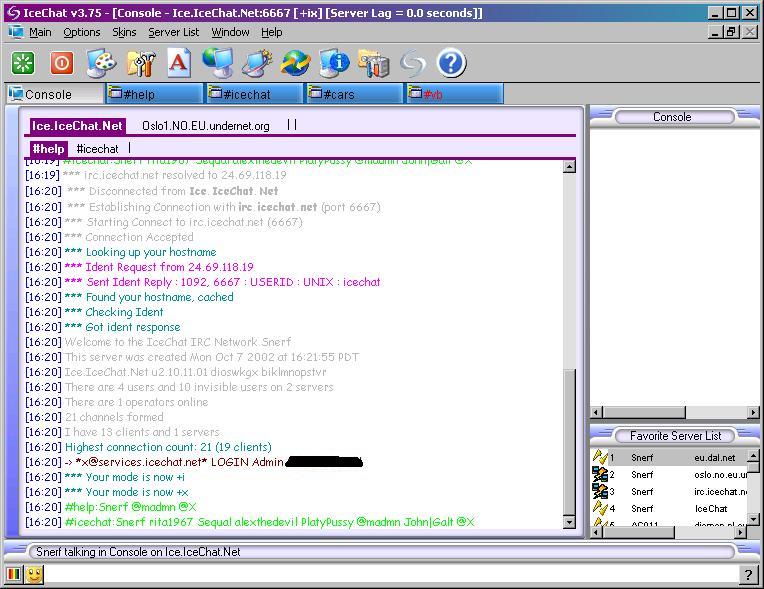Image resolution: width=764 pixels, height=589 pixels.
Task: Click the 'Highest connection count: 21' line
Action: (149, 447)
